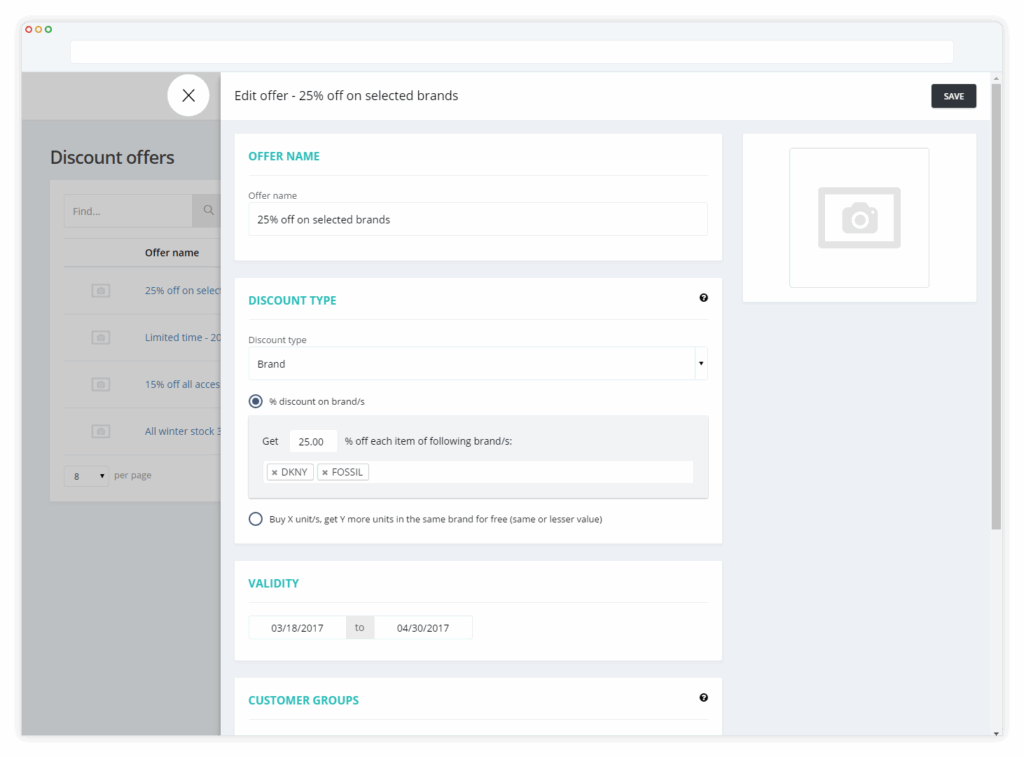Screen dimensions: 1024x757
Task: Open 15% off all accessories offer link
Action: pos(182,385)
